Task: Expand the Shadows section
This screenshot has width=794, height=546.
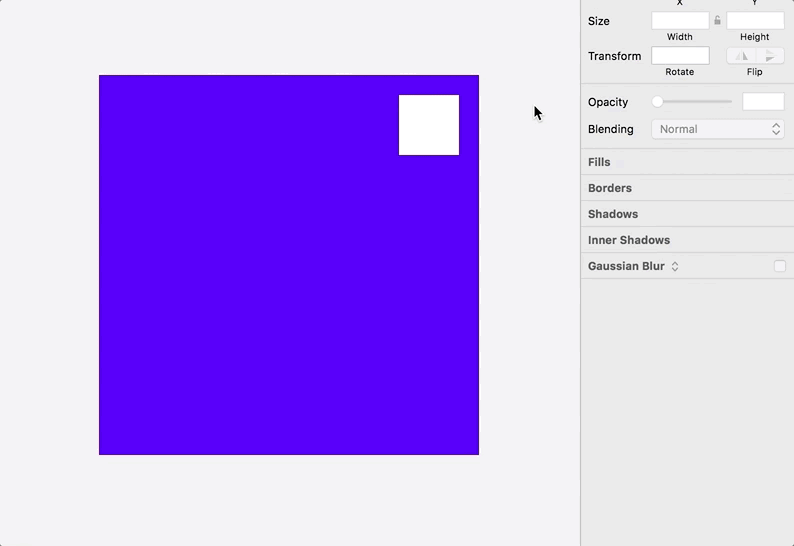Action: pos(613,214)
